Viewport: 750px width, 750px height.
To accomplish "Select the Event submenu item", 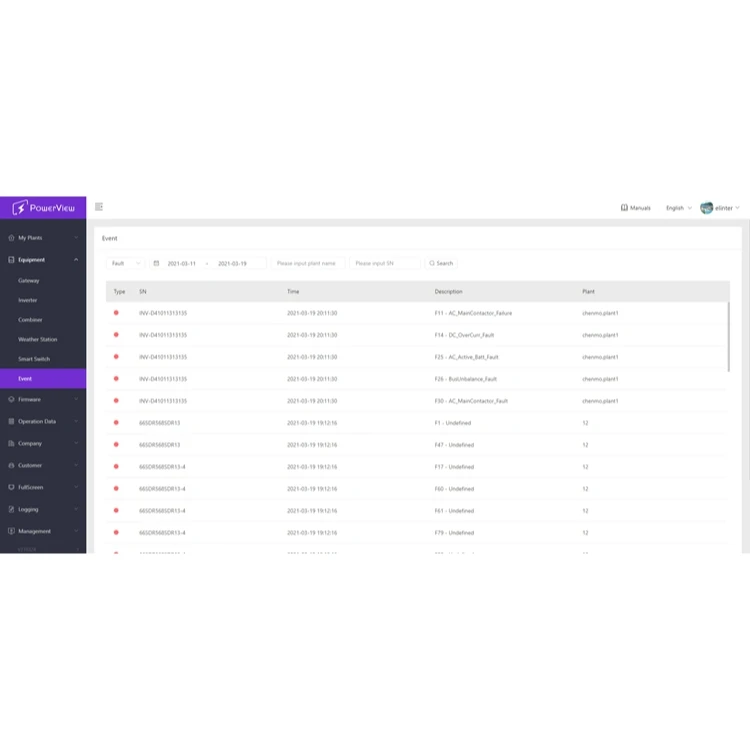I will click(x=43, y=379).
